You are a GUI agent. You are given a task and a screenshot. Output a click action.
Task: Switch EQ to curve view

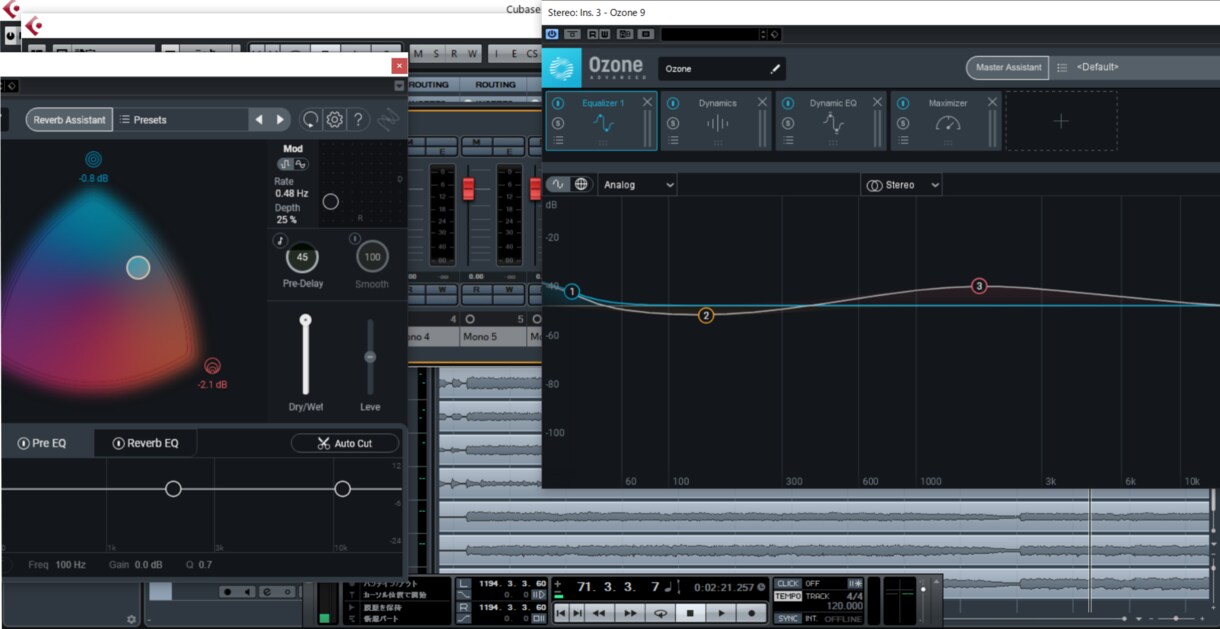[x=558, y=184]
